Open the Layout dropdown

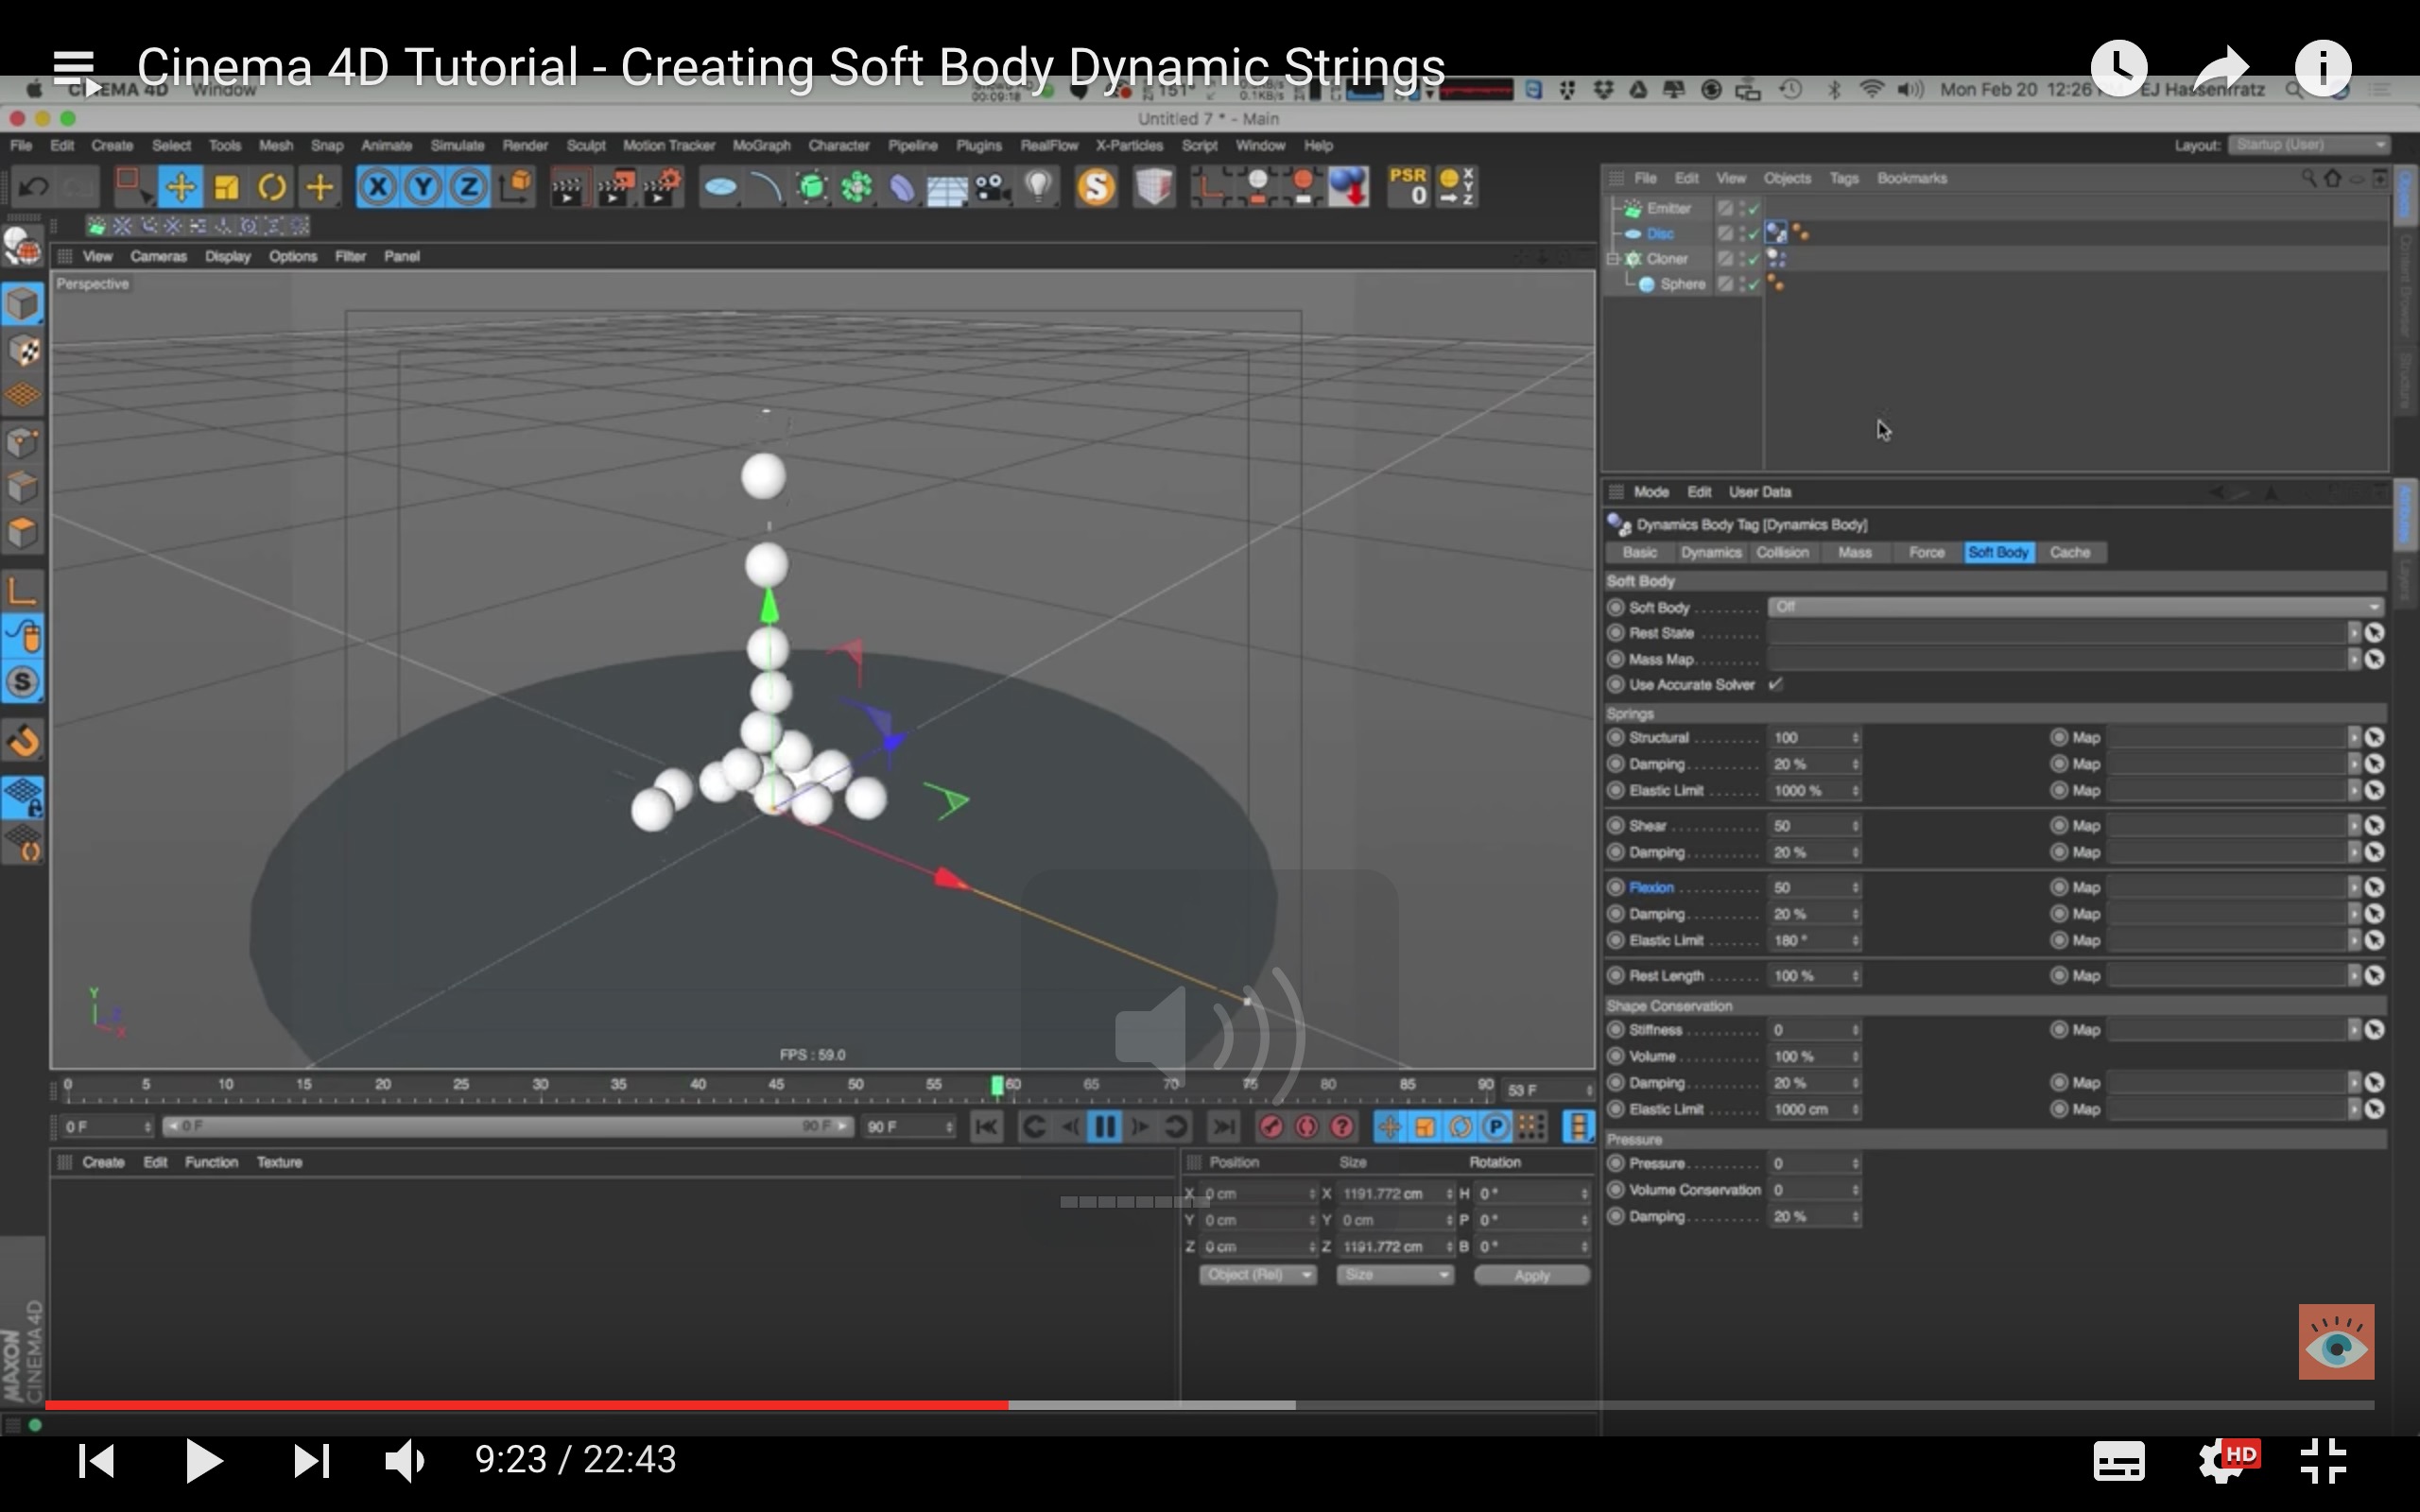(2308, 145)
